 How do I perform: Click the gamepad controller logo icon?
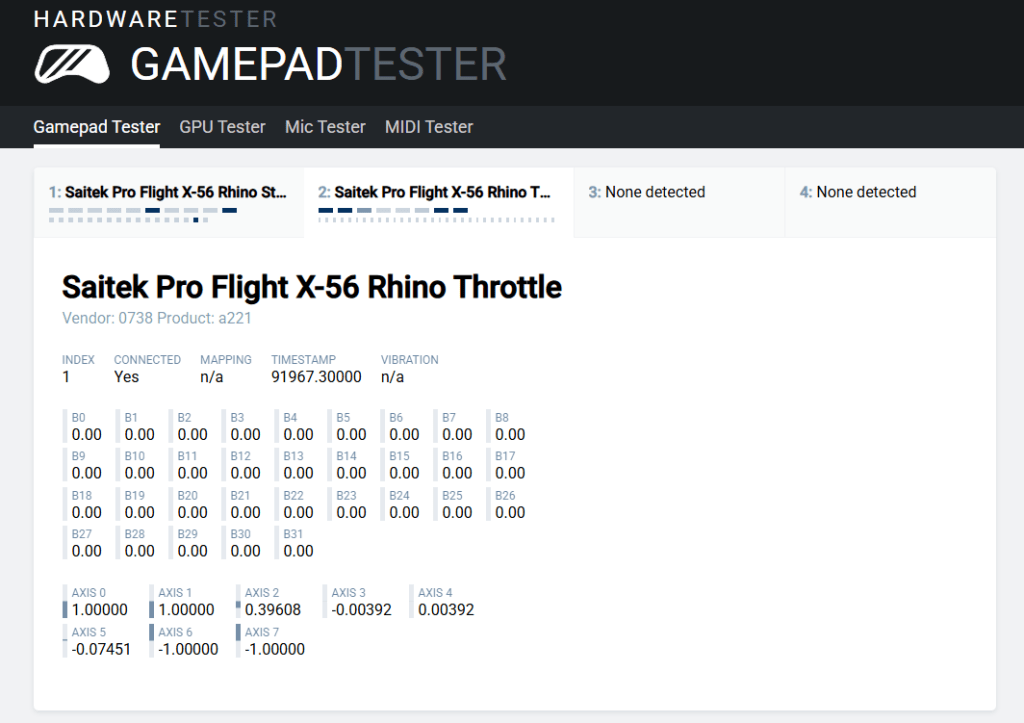coord(72,64)
